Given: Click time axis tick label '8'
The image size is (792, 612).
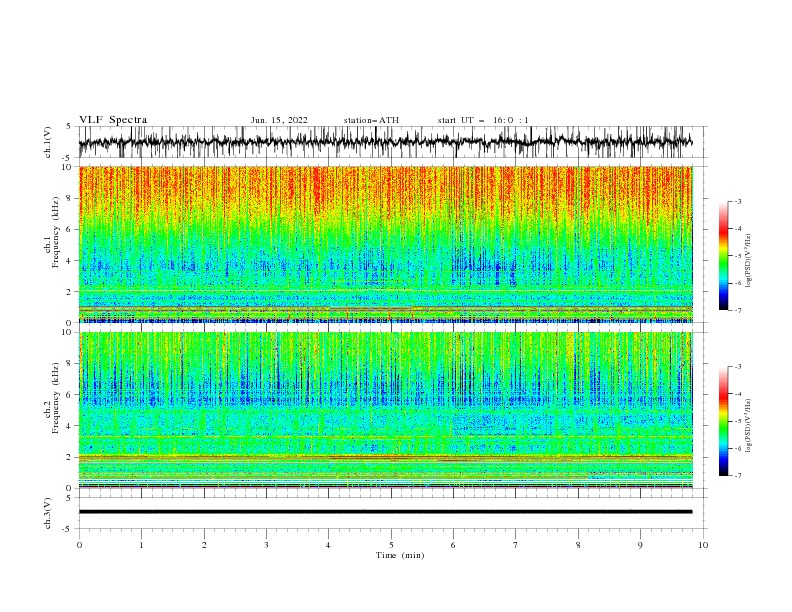Looking at the screenshot, I should (x=578, y=545).
